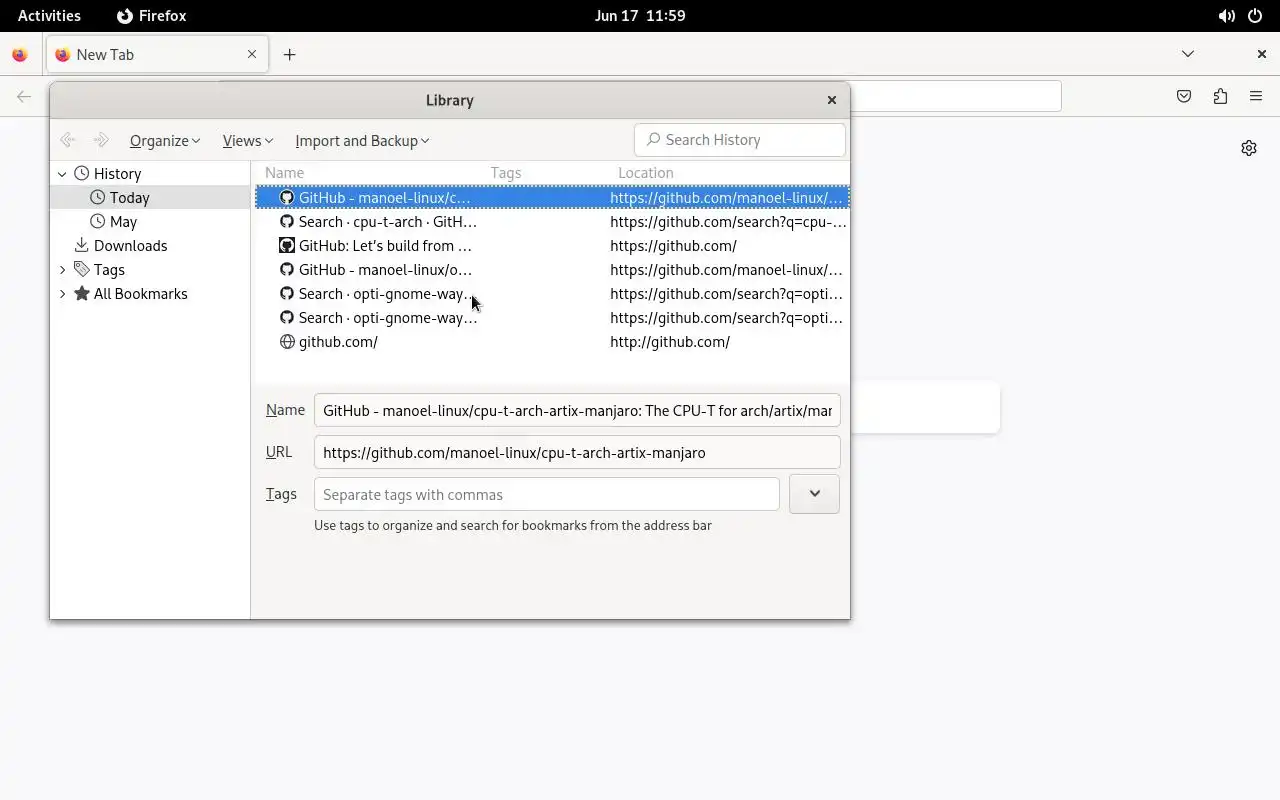The image size is (1280, 800).
Task: Click into the URL text field
Action: (x=577, y=453)
